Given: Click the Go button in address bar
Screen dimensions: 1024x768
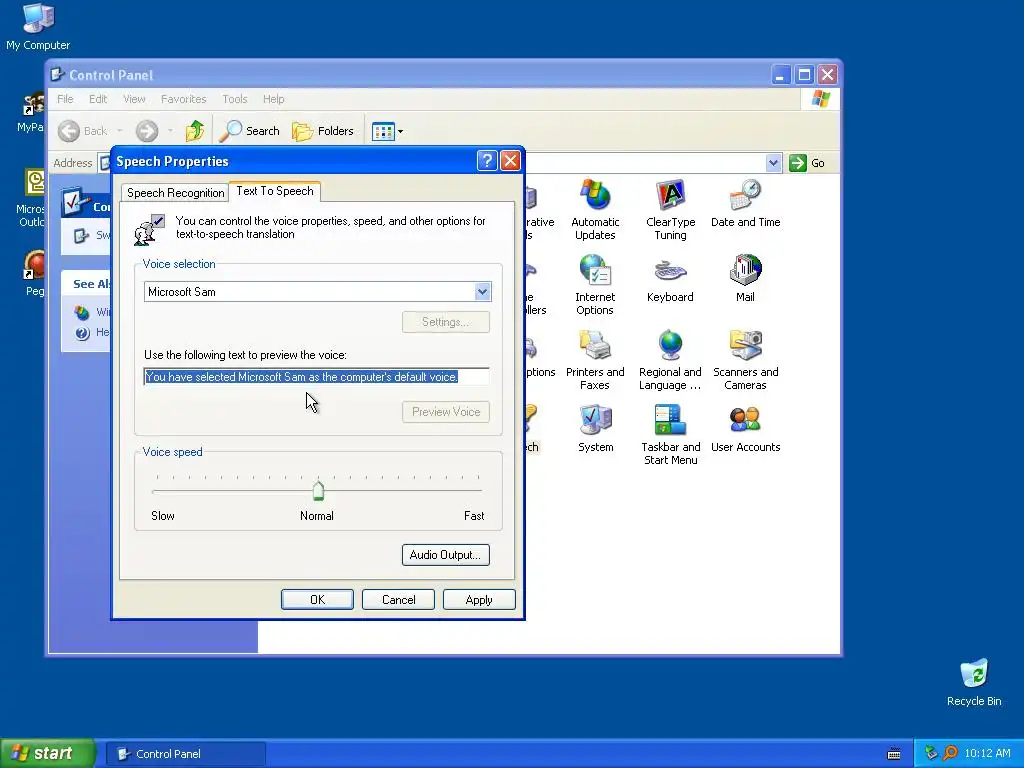Looking at the screenshot, I should [807, 163].
